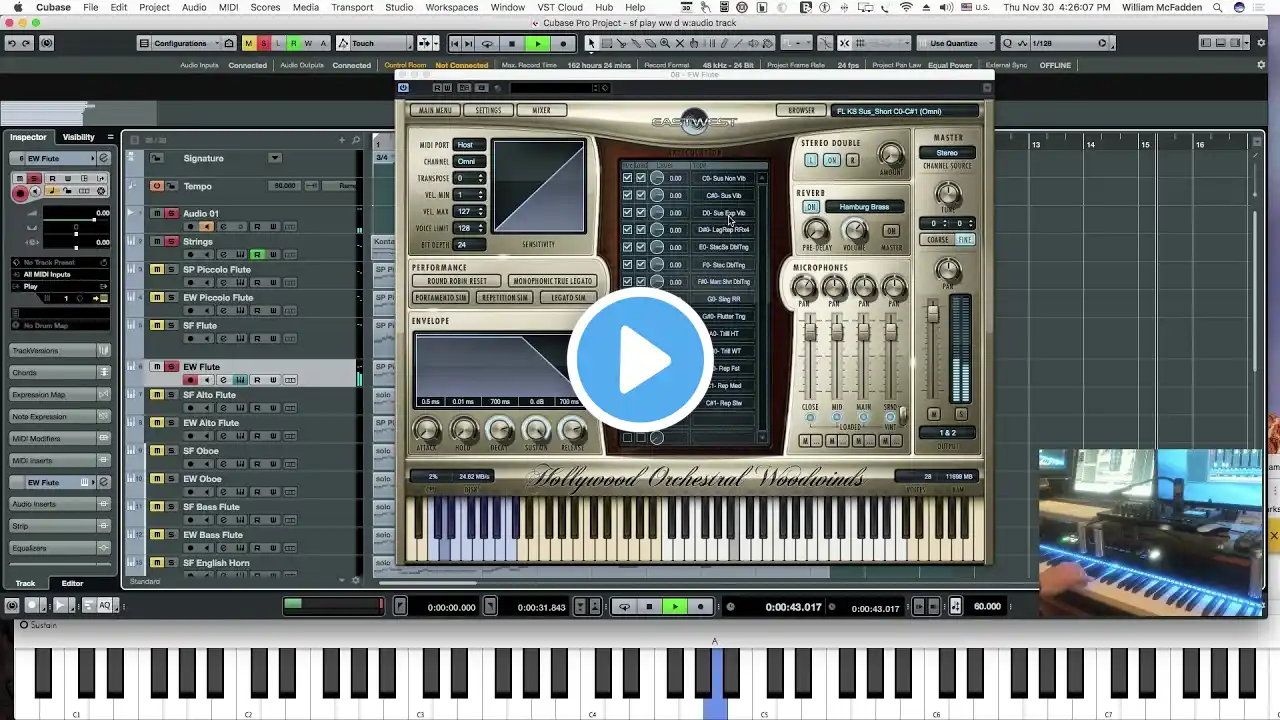The height and width of the screenshot is (720, 1280).
Task: Toggle the Cycle button in top transport
Action: tap(487, 43)
